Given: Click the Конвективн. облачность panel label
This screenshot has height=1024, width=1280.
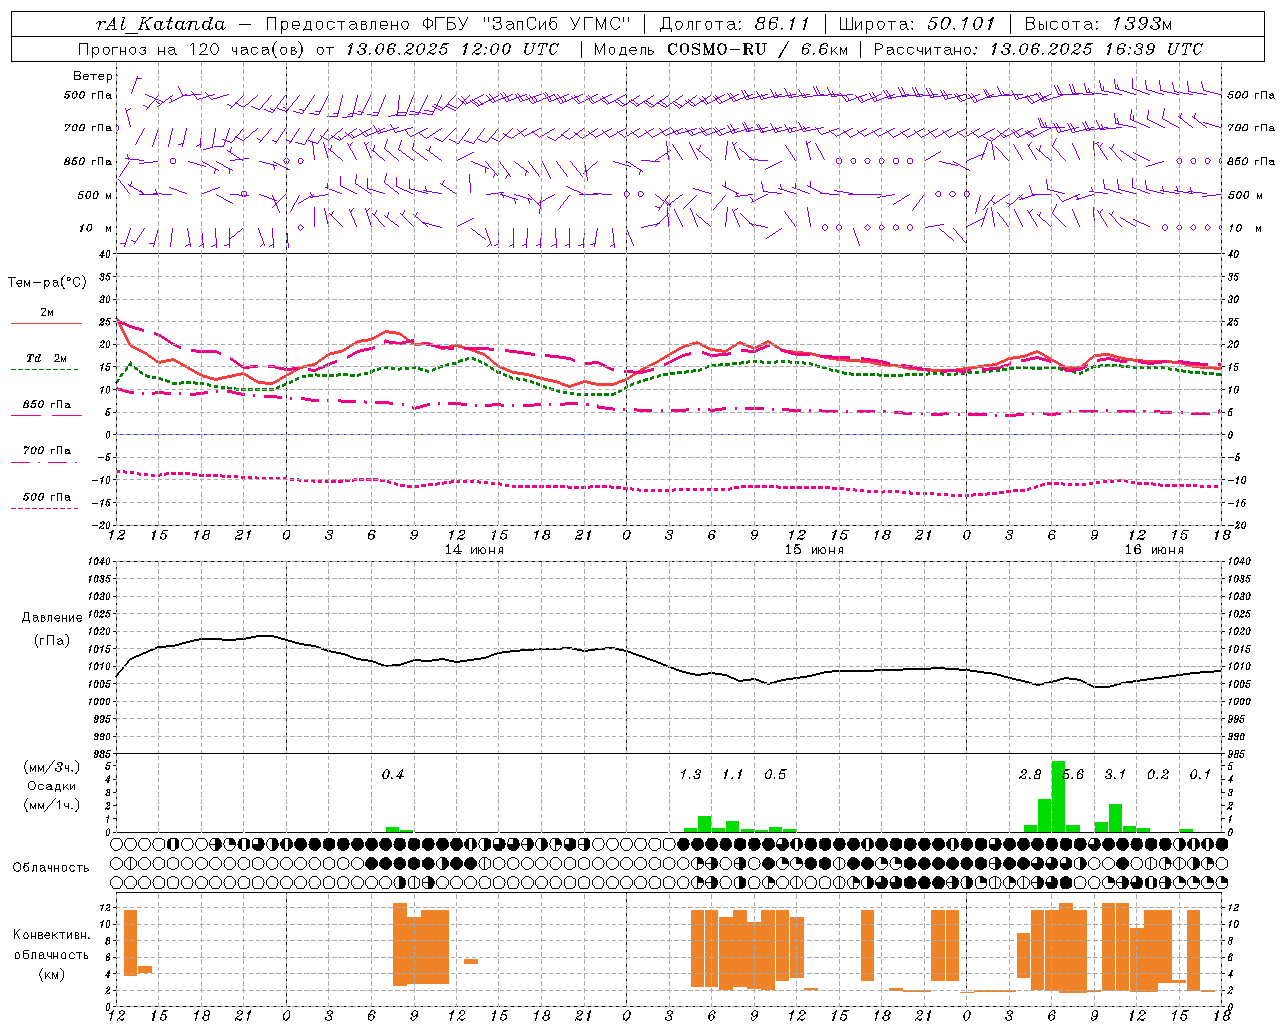Looking at the screenshot, I should click(x=51, y=945).
